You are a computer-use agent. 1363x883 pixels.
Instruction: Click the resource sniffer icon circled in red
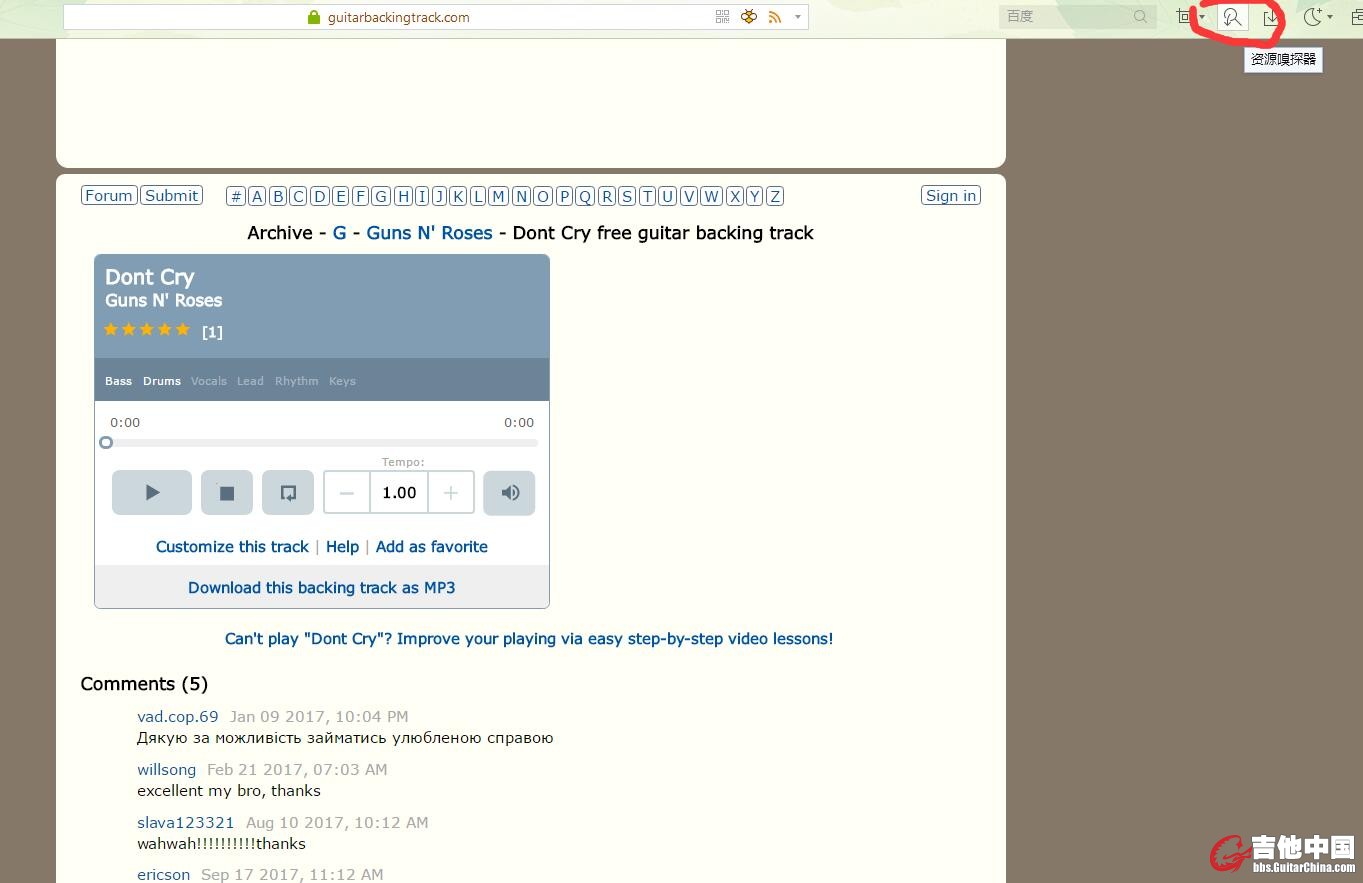1232,17
